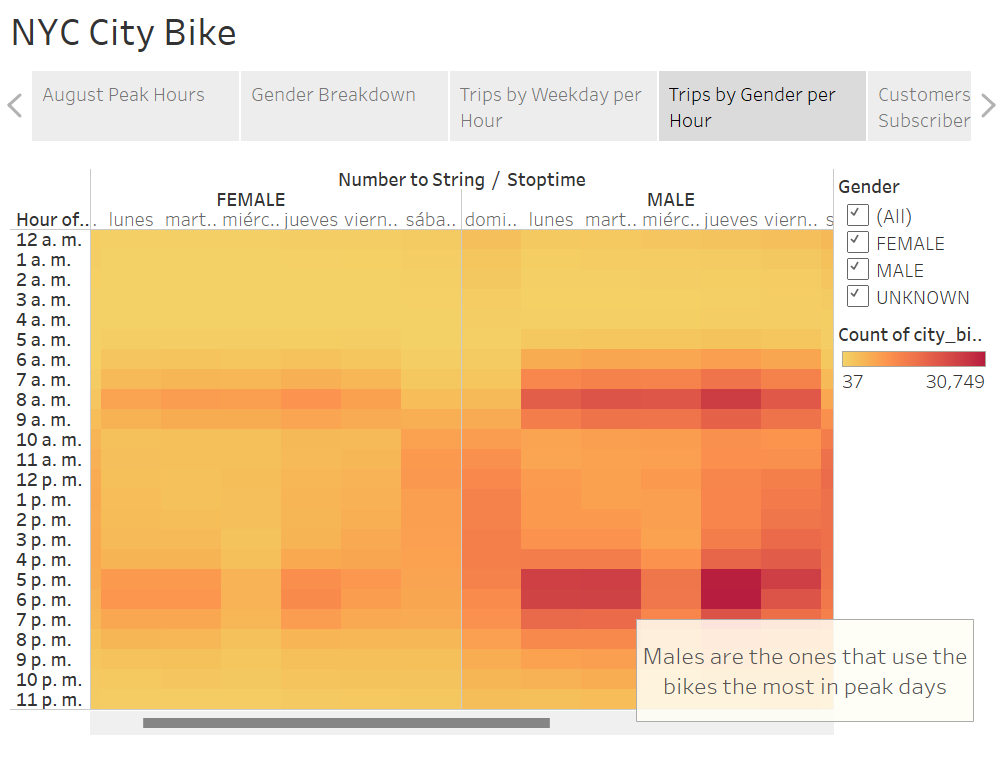Image resolution: width=1007 pixels, height=761 pixels.
Task: Disable the FEMALE gender filter
Action: pos(857,241)
